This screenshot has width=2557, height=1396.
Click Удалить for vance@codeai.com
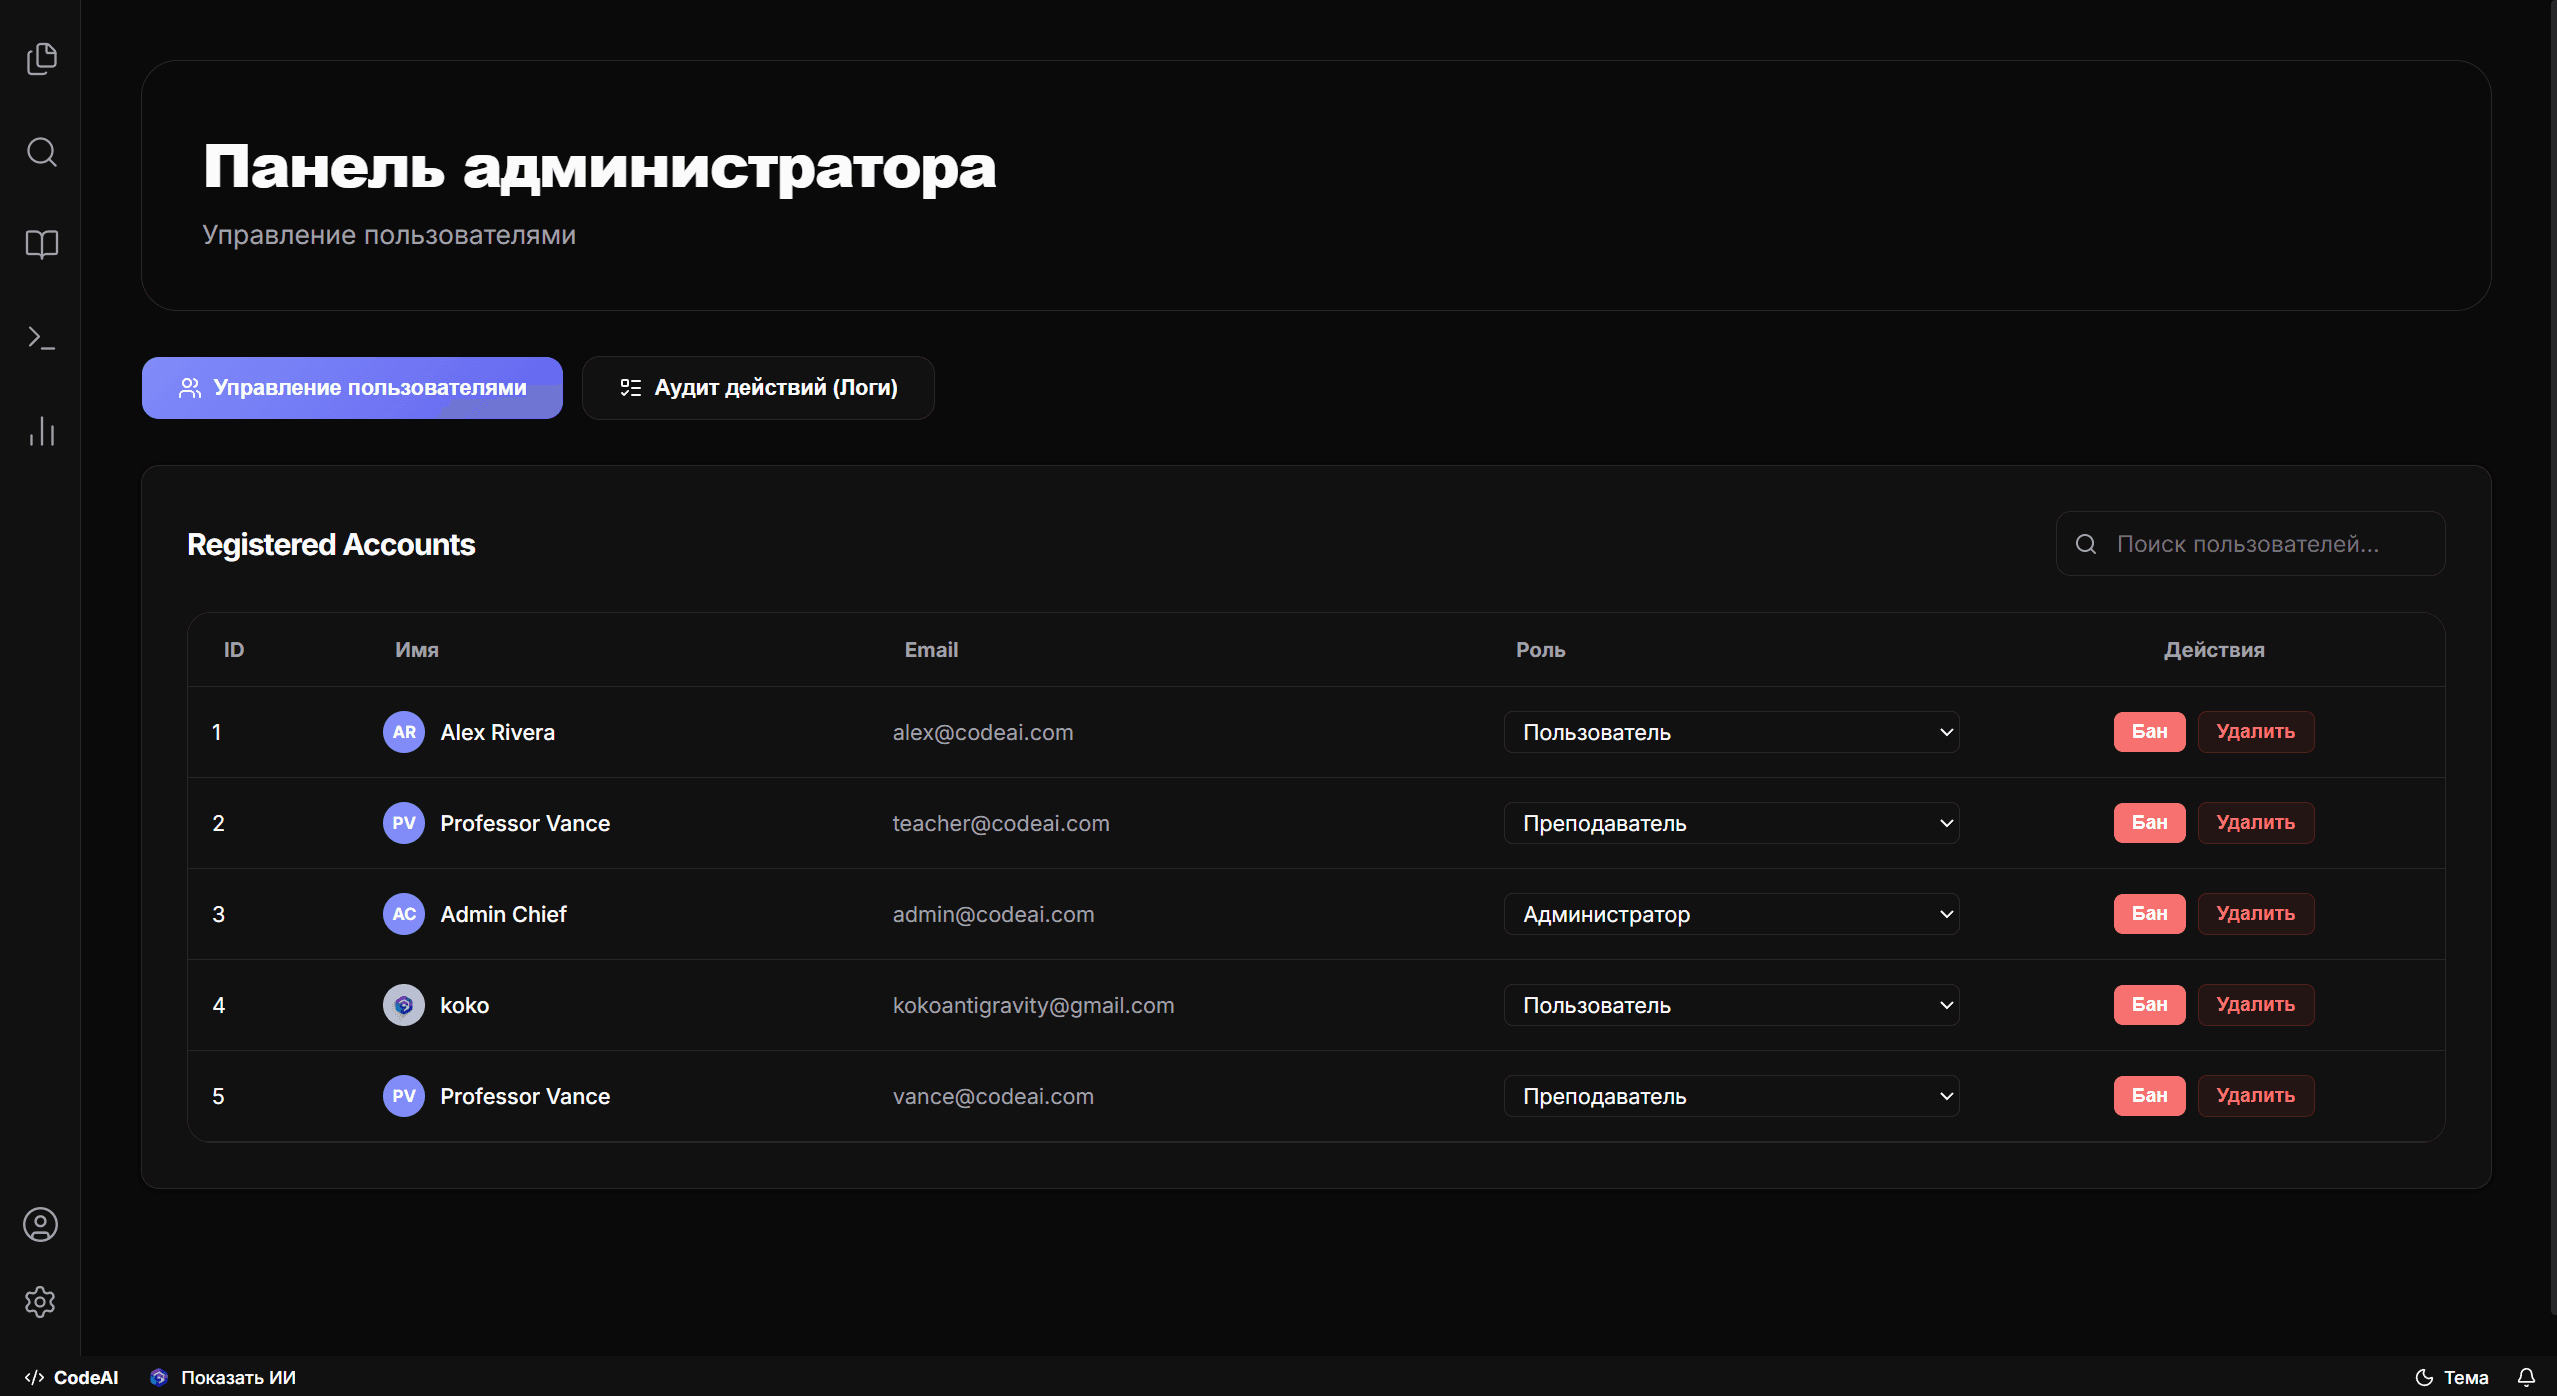point(2255,1096)
